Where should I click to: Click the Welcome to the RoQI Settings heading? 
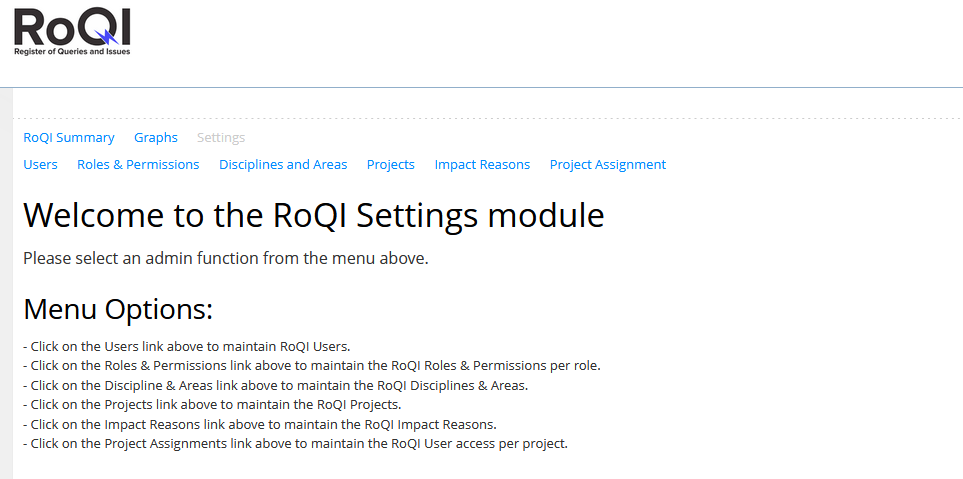(314, 216)
